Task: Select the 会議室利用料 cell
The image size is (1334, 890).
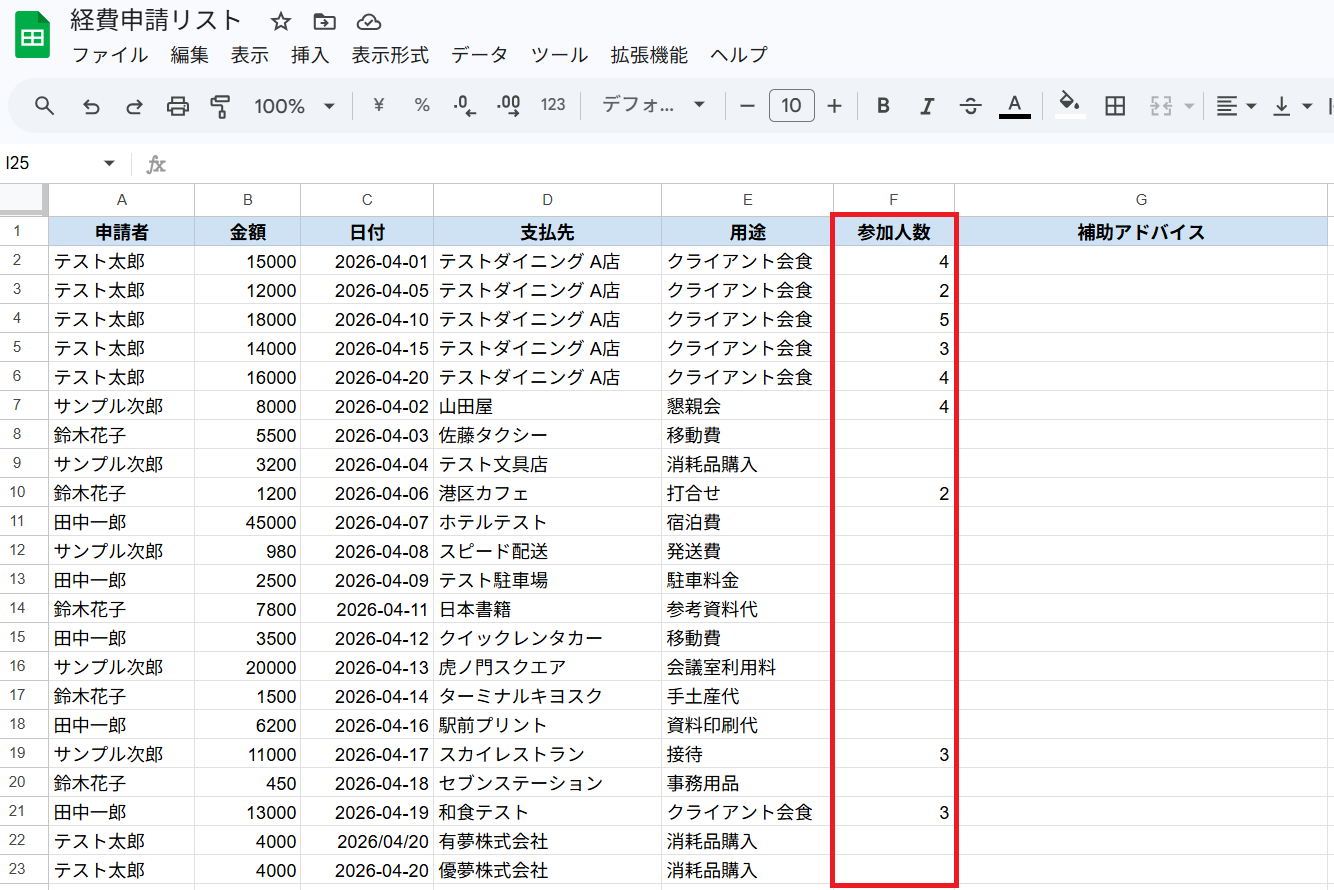Action: tap(747, 667)
